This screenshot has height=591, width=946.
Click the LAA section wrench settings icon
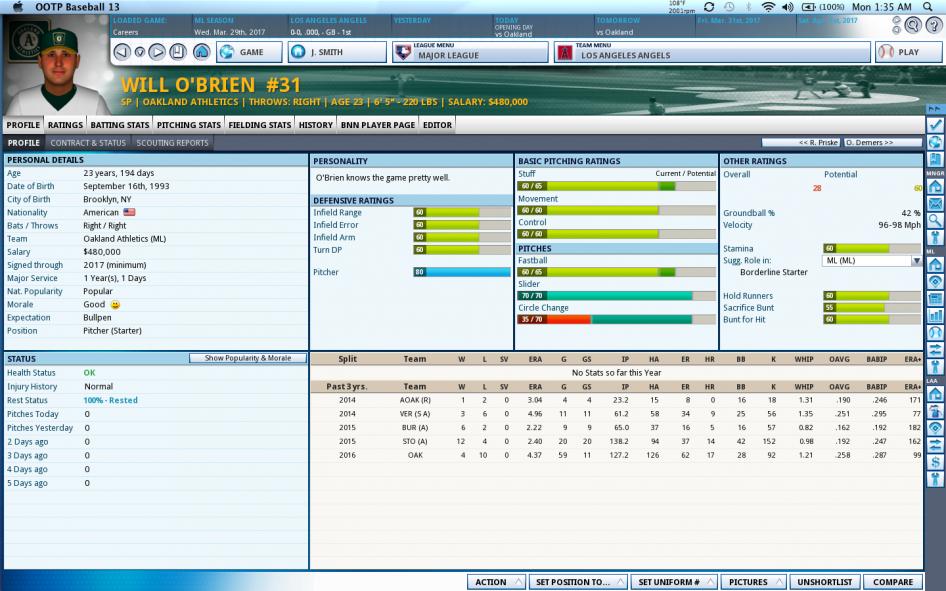(x=935, y=479)
